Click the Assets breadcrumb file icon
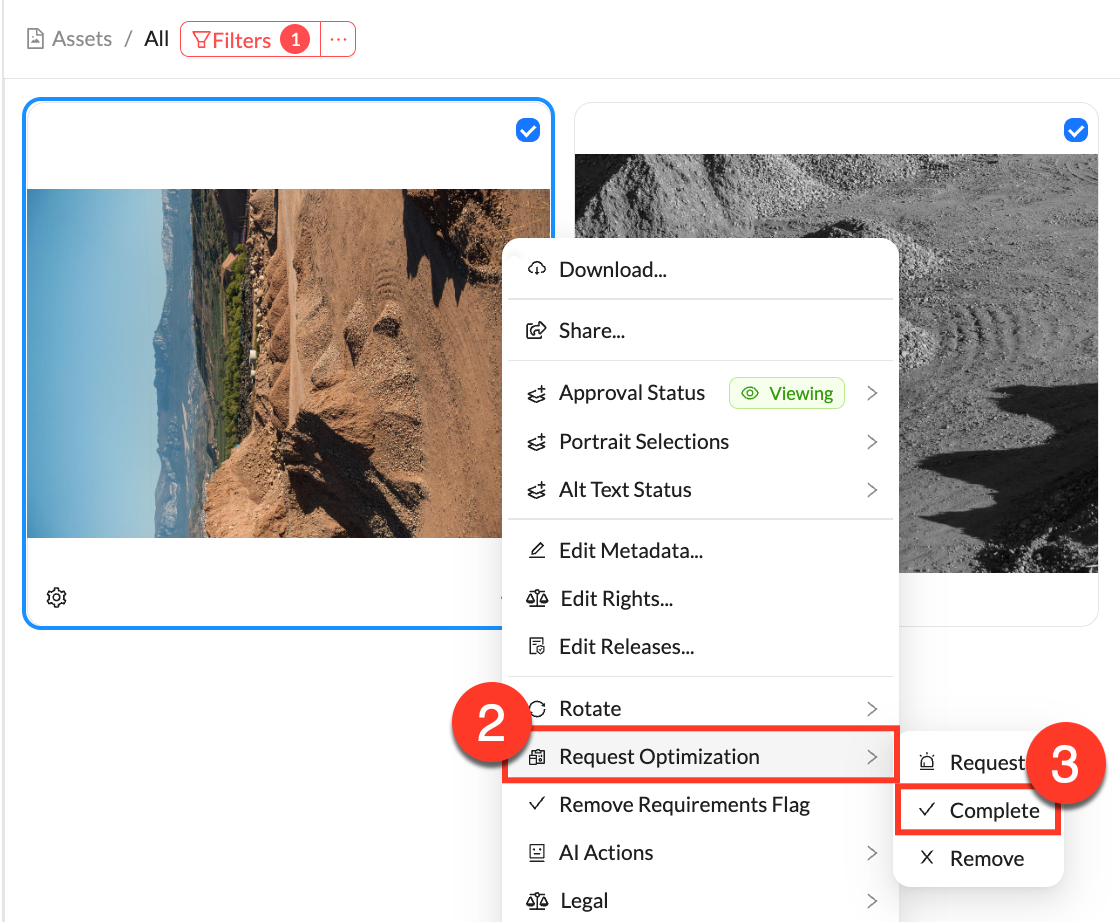1120x922 pixels. 36,39
